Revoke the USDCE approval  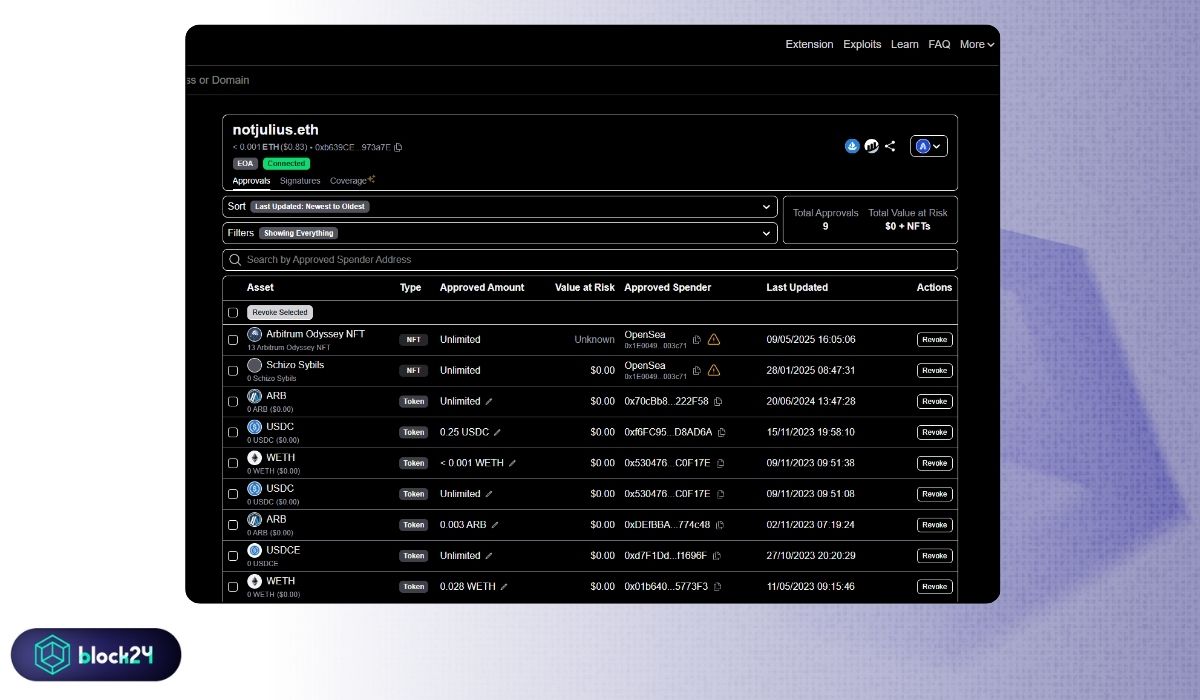click(935, 556)
